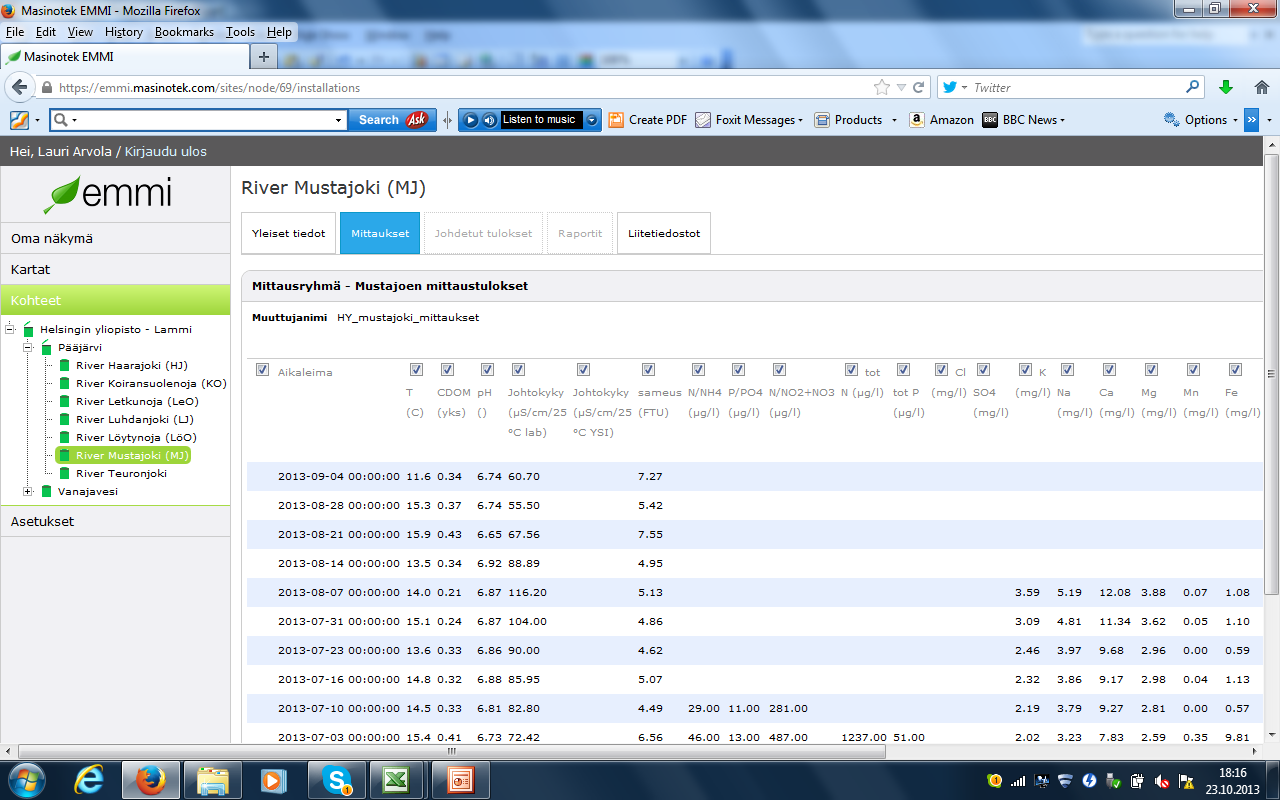Open Internet Explorer from the taskbar
The width and height of the screenshot is (1280, 800).
tap(89, 780)
